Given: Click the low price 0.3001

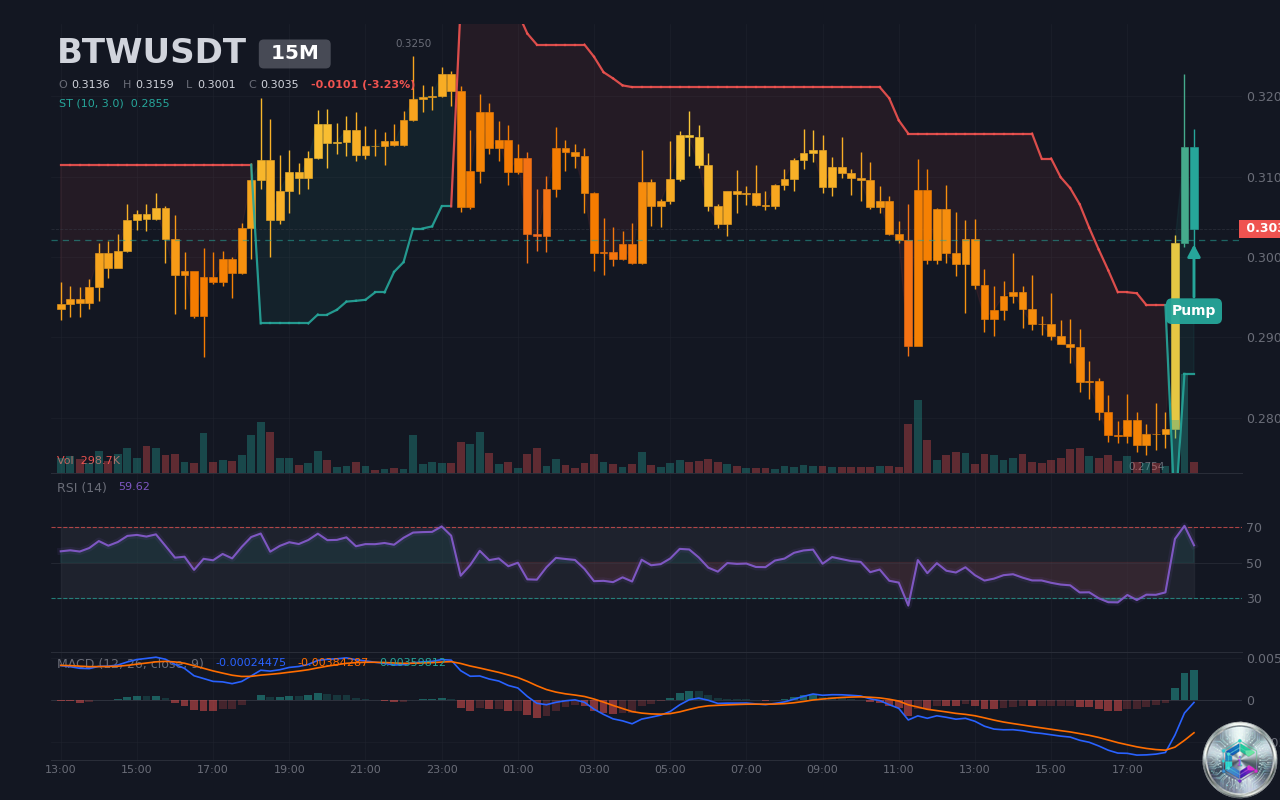Looking at the screenshot, I should pos(216,85).
